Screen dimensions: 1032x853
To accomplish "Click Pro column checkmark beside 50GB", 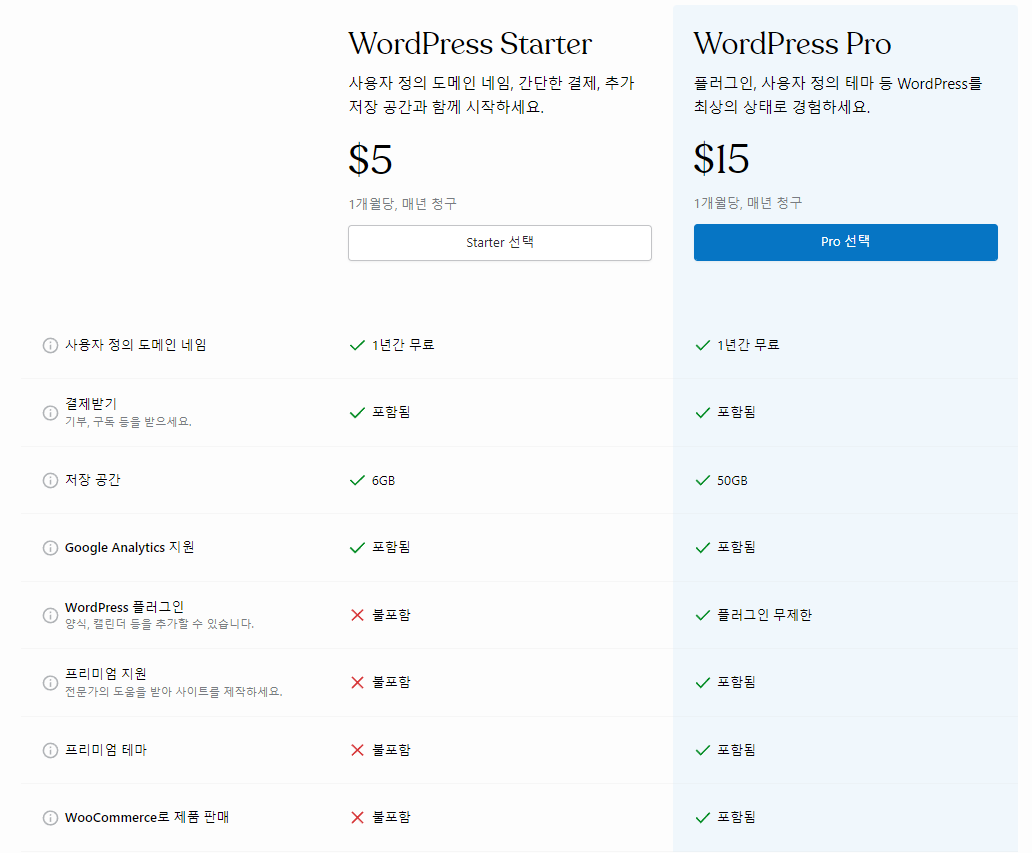I will pos(703,480).
